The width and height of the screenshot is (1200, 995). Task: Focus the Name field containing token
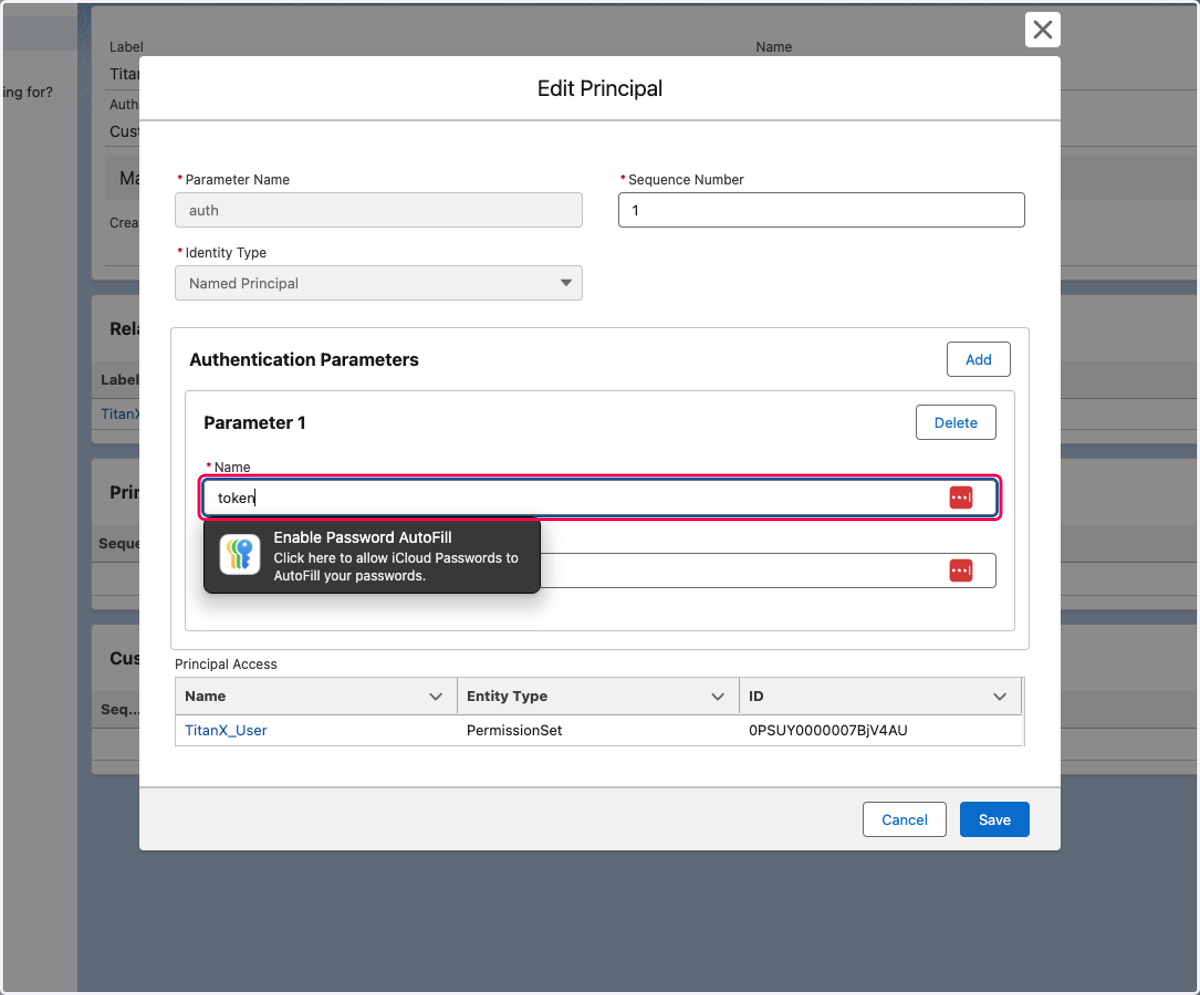pyautogui.click(x=600, y=497)
